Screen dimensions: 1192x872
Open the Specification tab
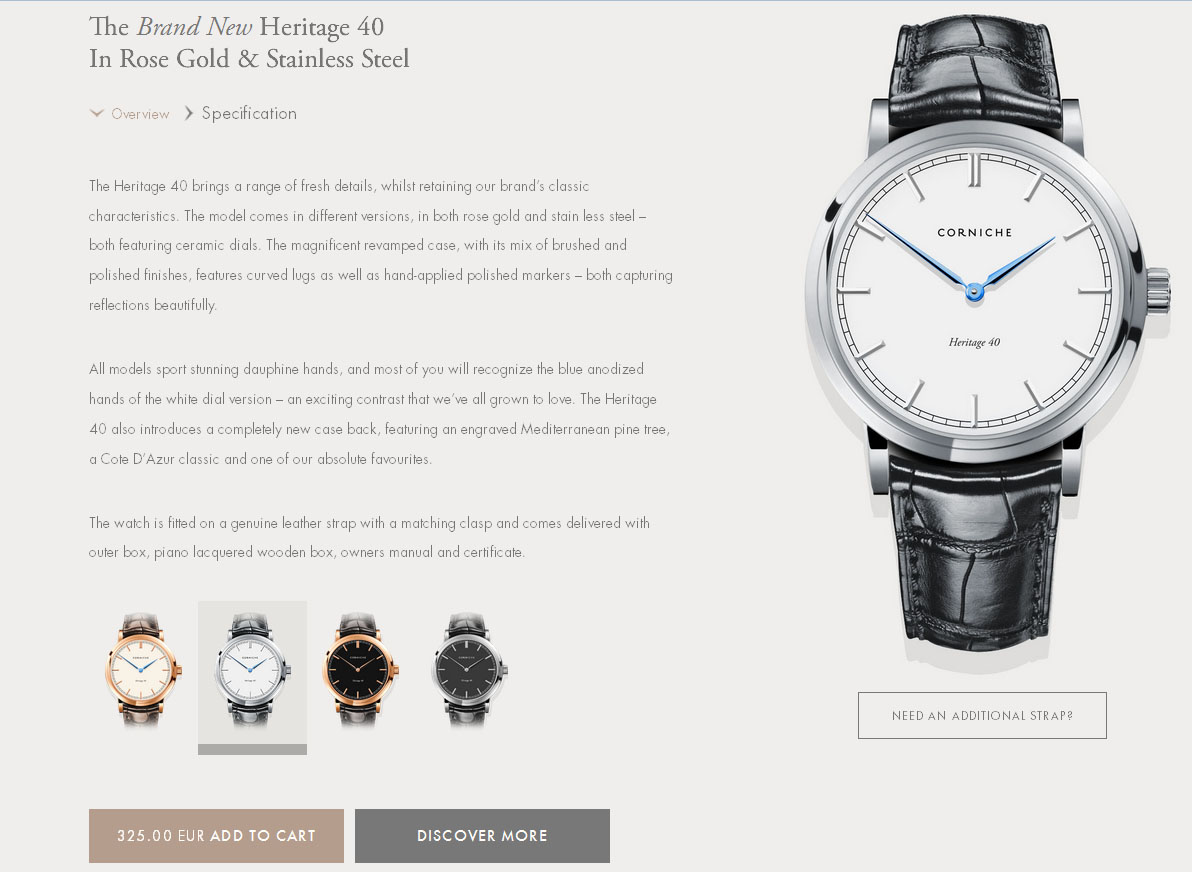point(249,113)
